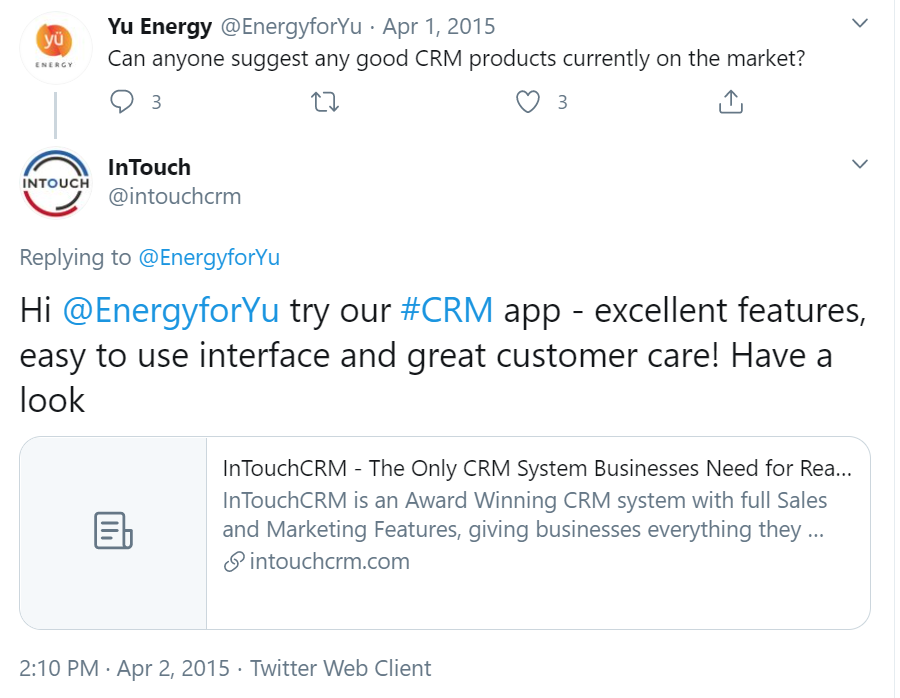Click the @intouchcrm handle
This screenshot has width=900, height=698.
[174, 196]
